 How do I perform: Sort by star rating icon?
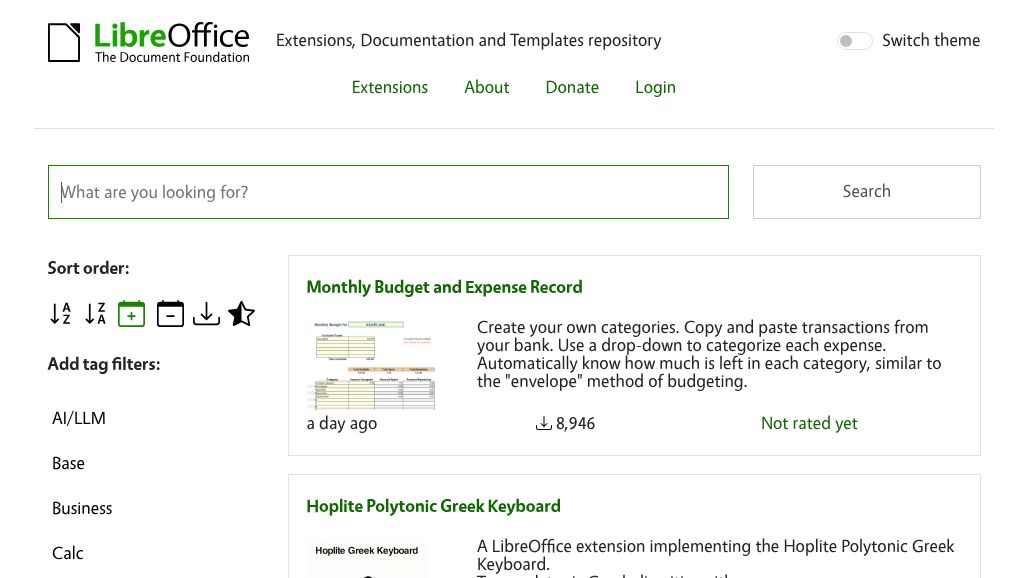click(x=241, y=314)
